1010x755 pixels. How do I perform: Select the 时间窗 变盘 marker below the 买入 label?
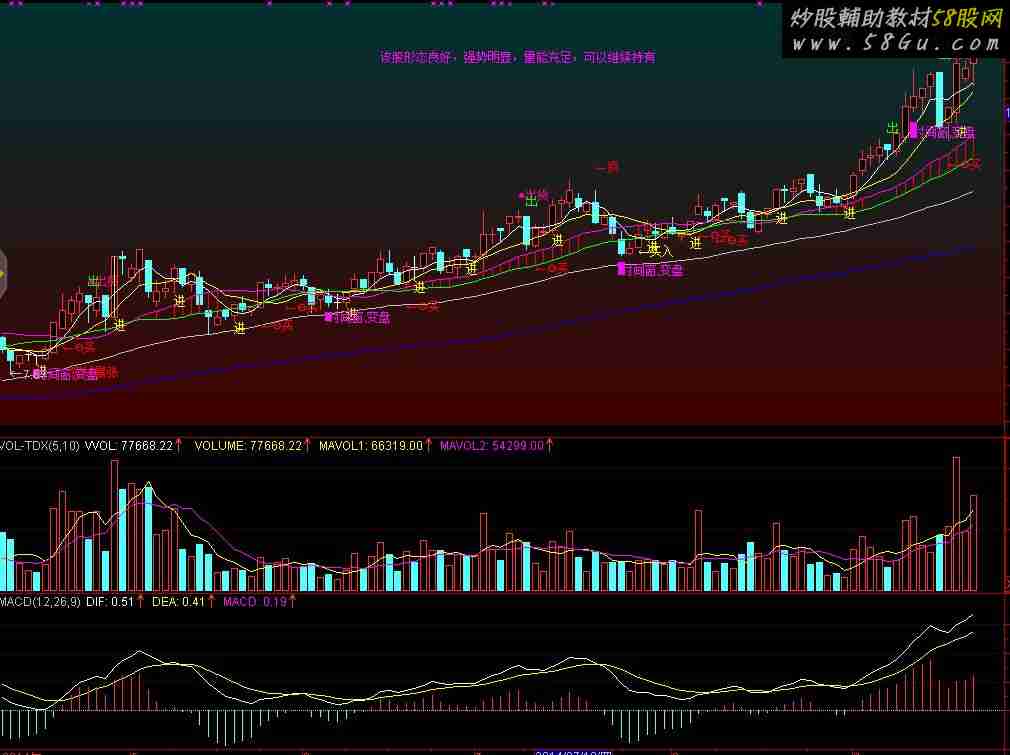coord(651,270)
